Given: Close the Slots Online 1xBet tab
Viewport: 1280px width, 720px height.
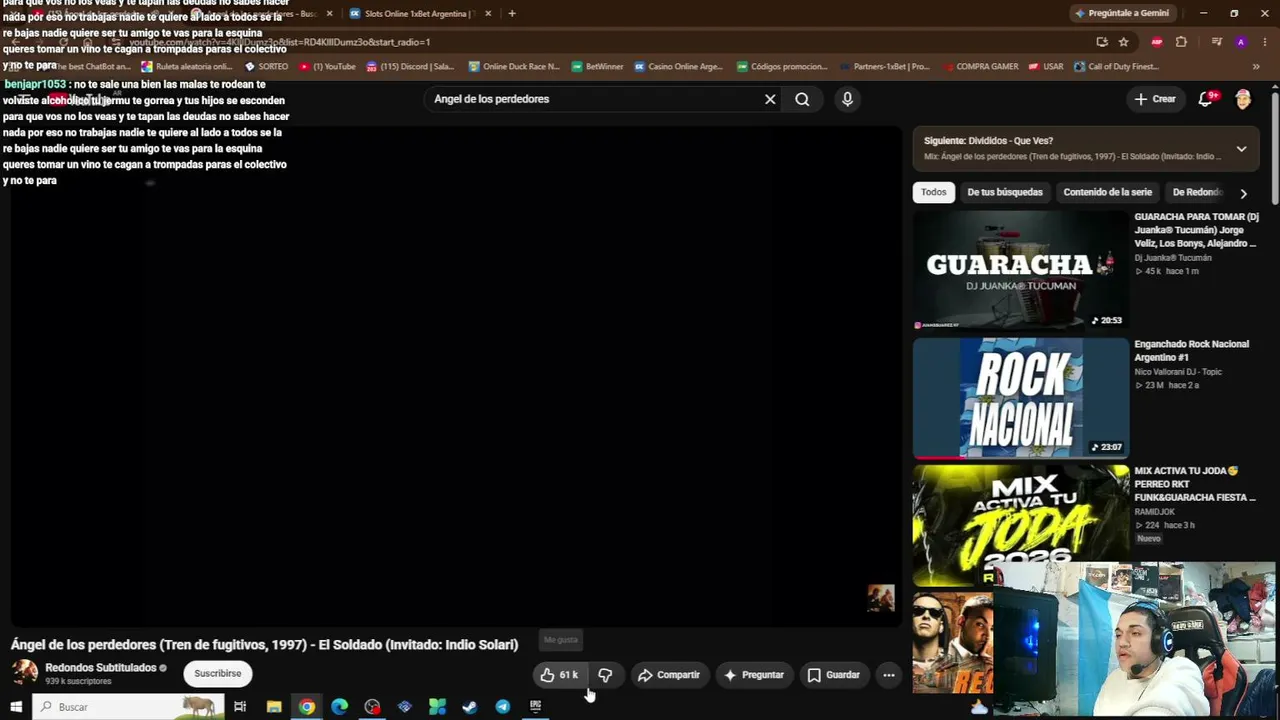Looking at the screenshot, I should (x=488, y=13).
